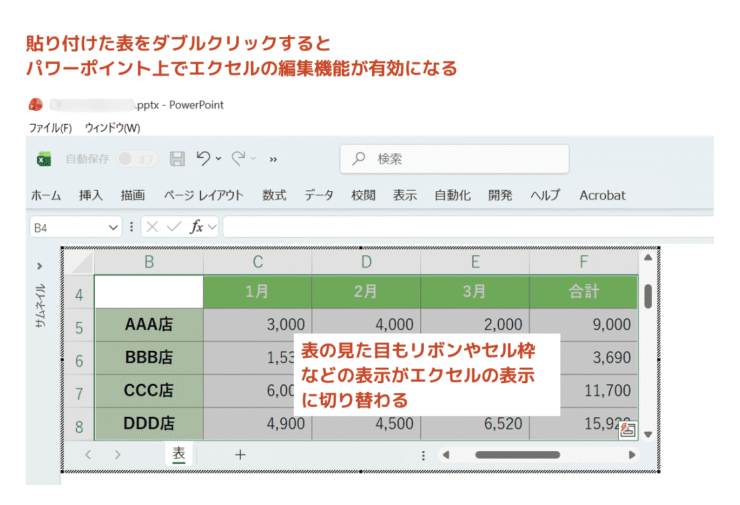The image size is (740, 505).
Task: Click the DDD店 cell
Action: 149,424
